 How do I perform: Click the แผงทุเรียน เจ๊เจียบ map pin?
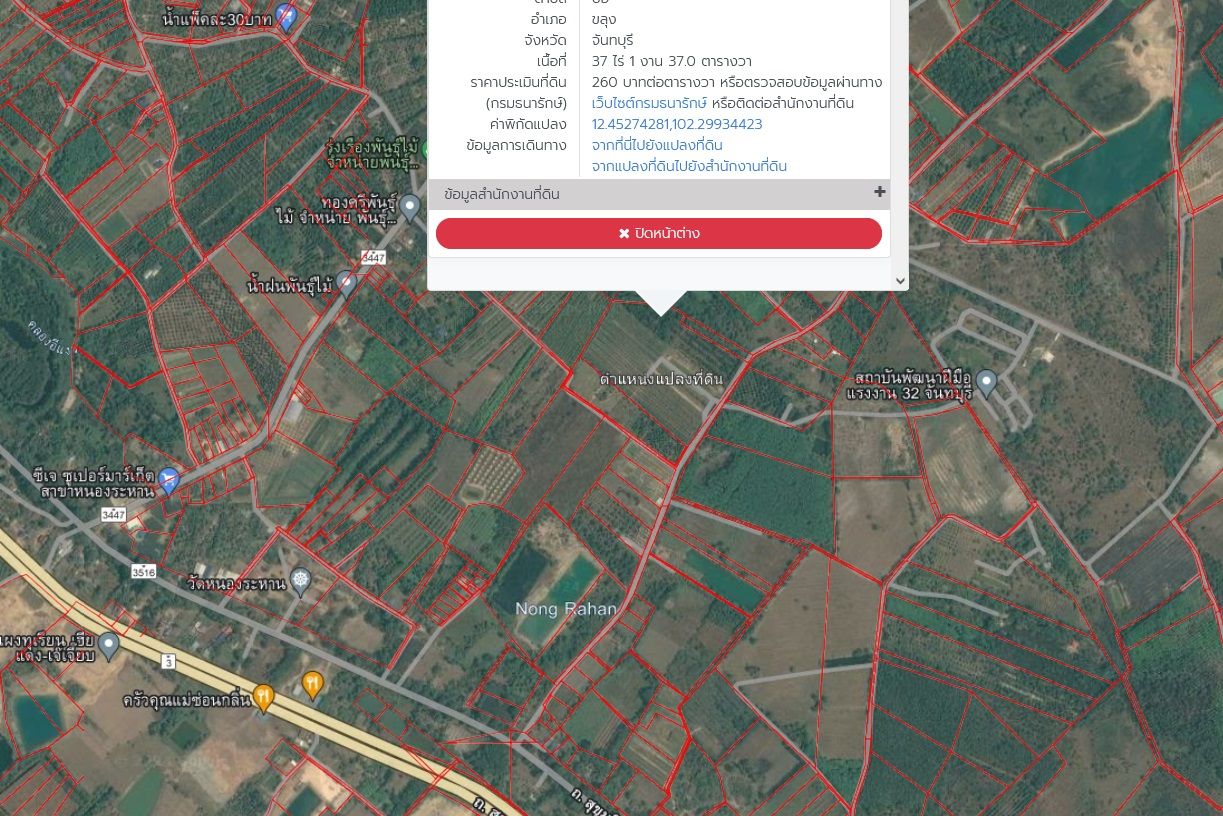click(x=109, y=645)
